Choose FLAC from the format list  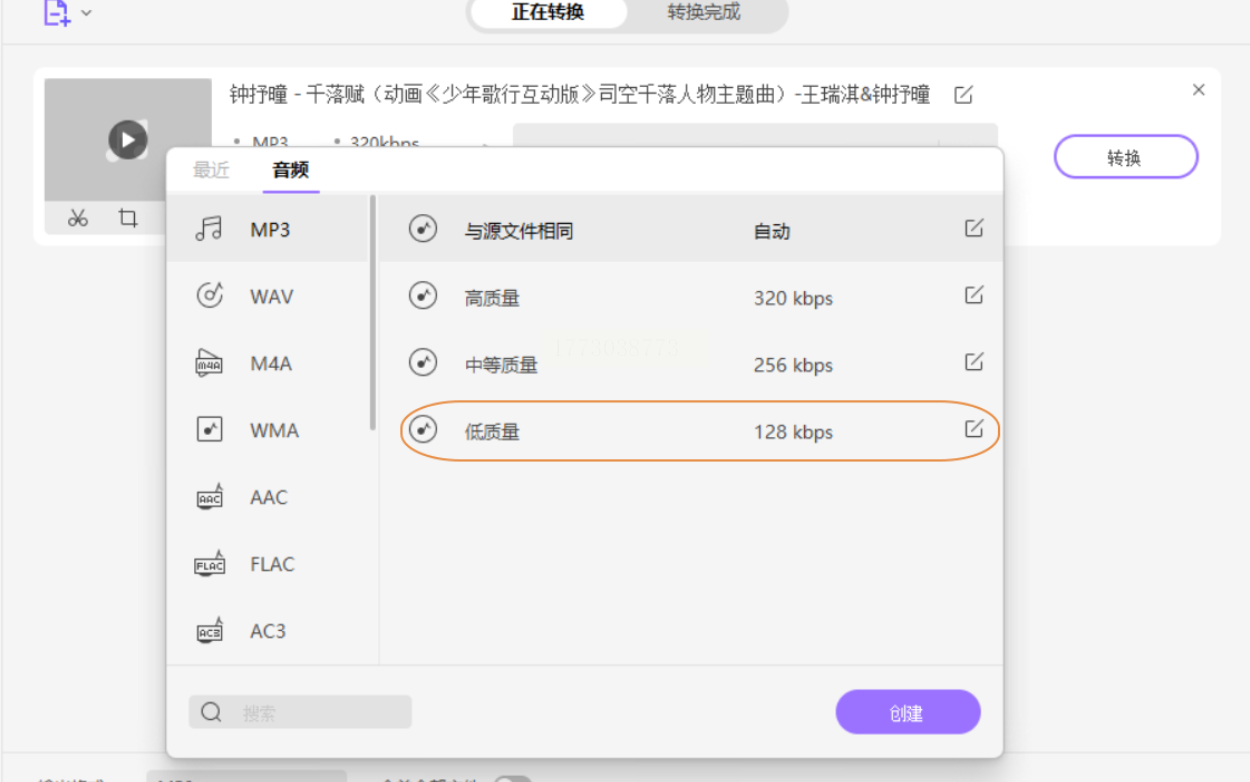point(271,564)
